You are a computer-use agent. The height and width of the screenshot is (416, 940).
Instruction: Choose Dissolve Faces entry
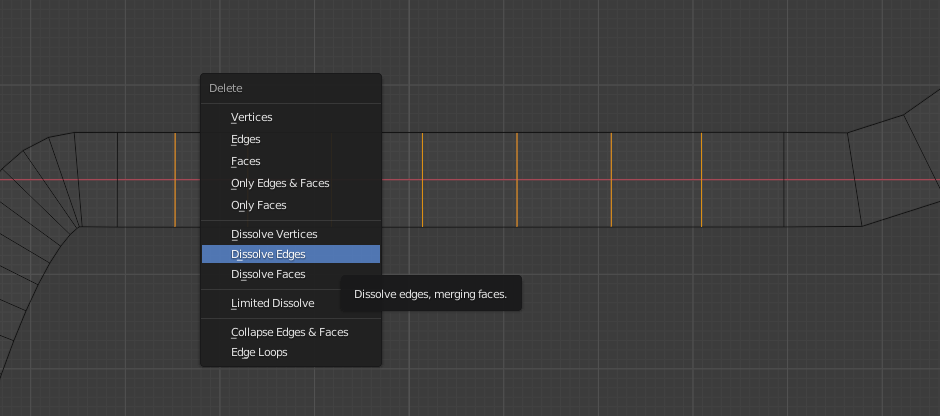coord(291,274)
